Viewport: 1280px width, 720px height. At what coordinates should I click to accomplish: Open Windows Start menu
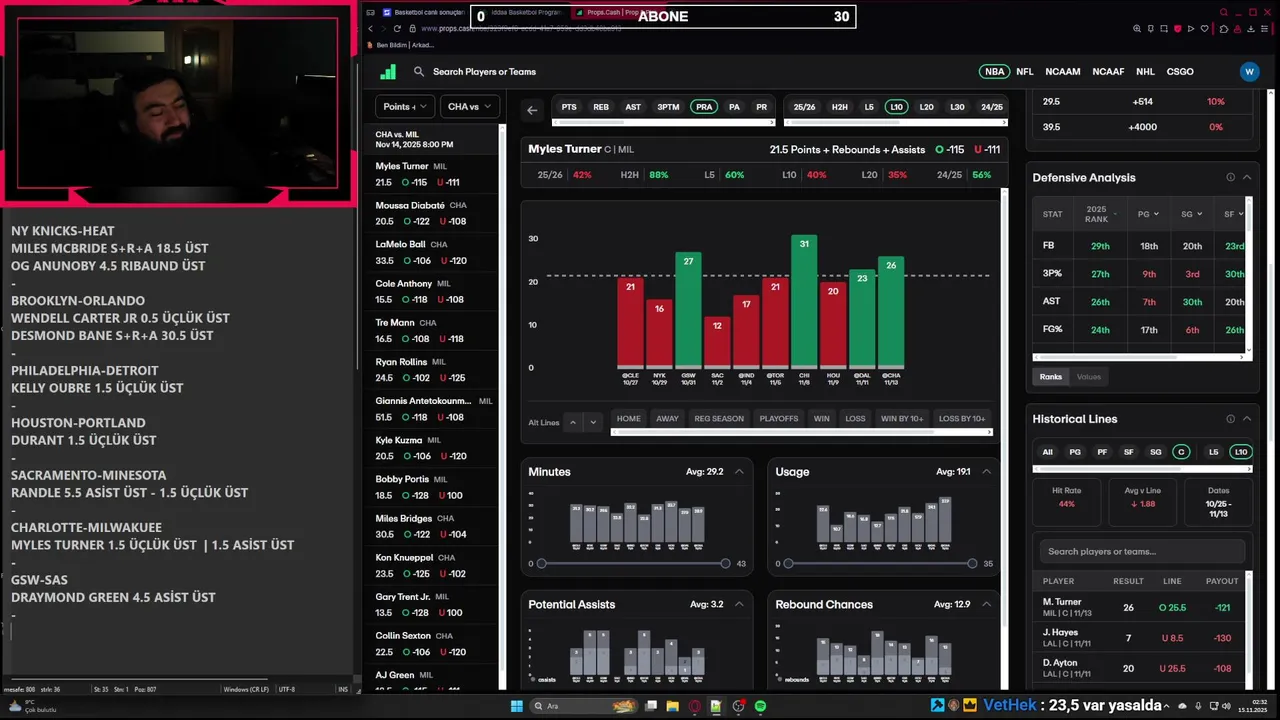coord(517,706)
